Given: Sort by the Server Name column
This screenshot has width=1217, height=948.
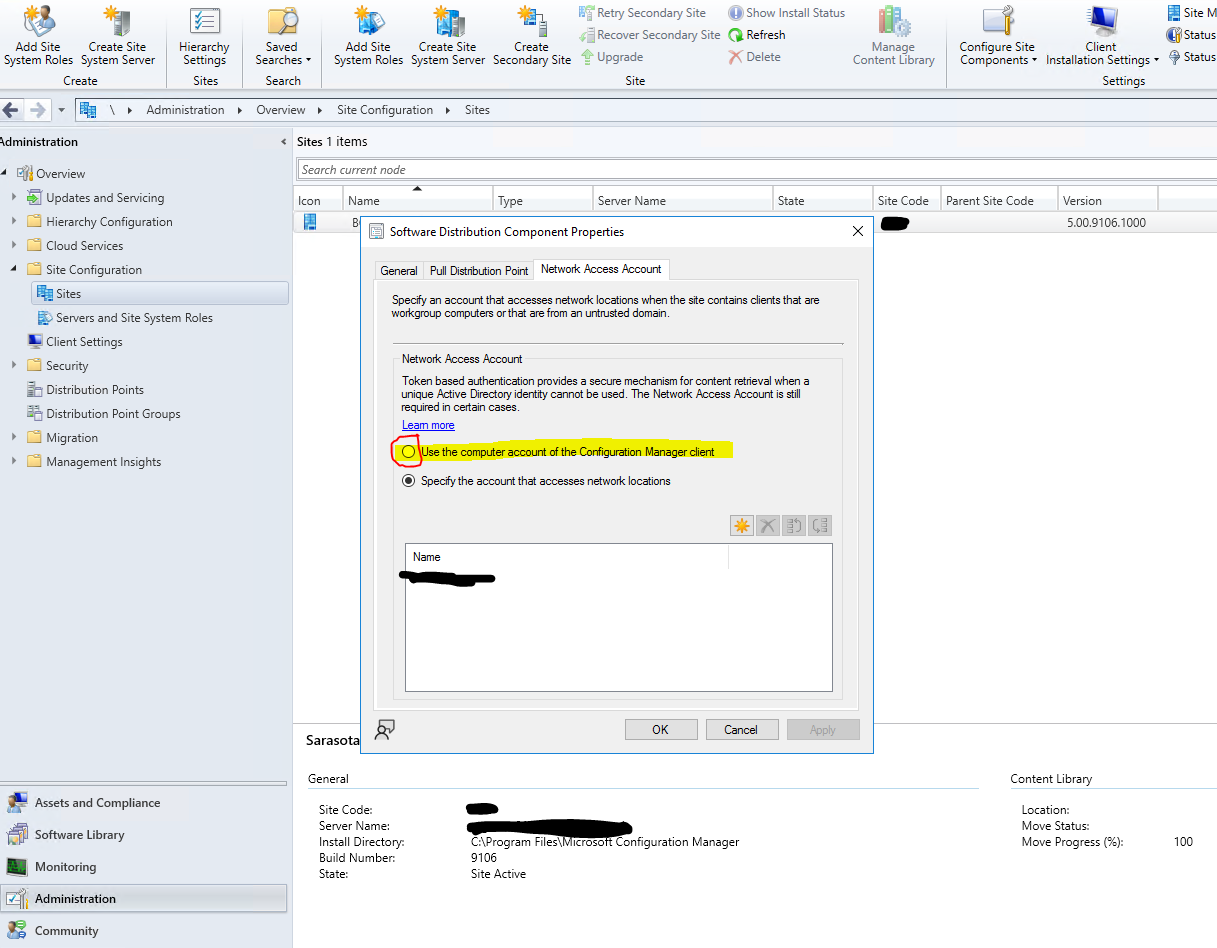Looking at the screenshot, I should tap(683, 200).
